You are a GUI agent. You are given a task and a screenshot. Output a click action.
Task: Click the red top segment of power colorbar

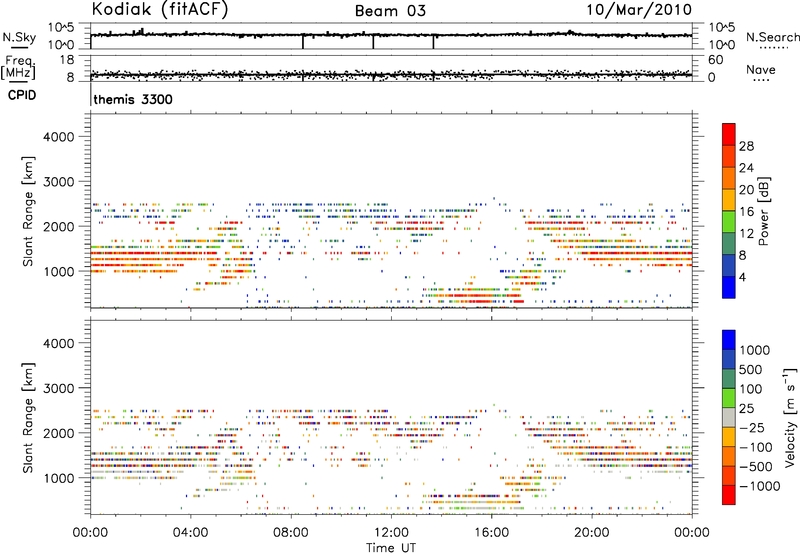729,134
